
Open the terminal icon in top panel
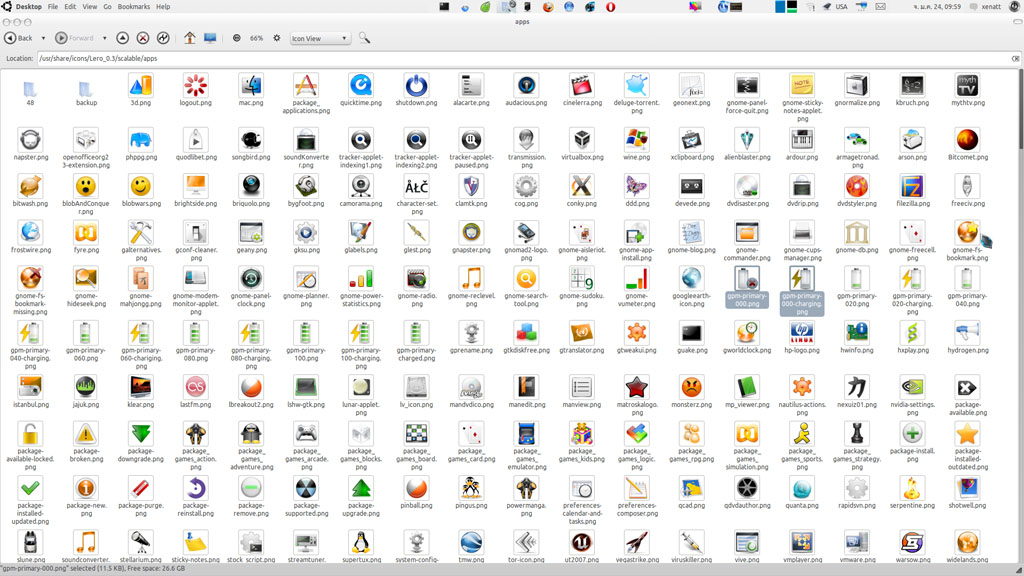[444, 7]
